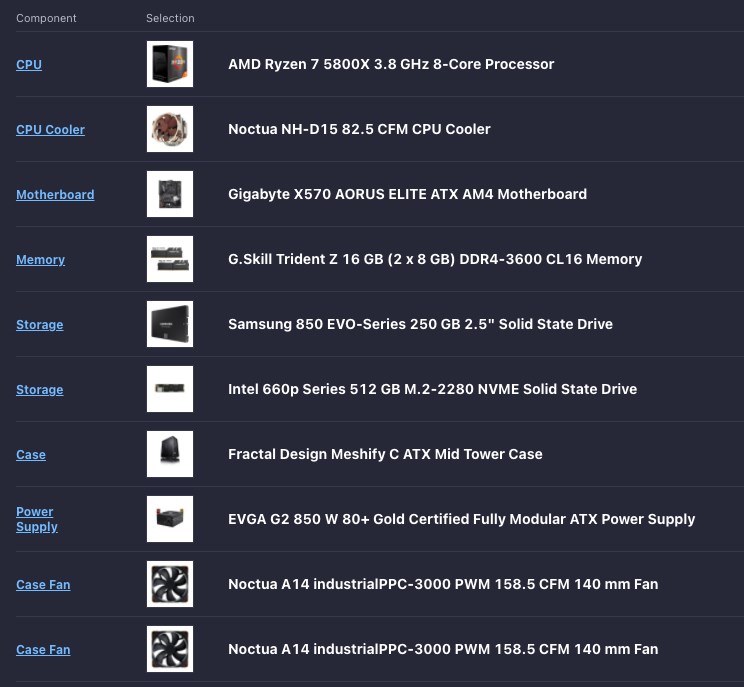The image size is (744, 687).
Task: Open Storage link for Intel 660p
Action: coord(39,390)
